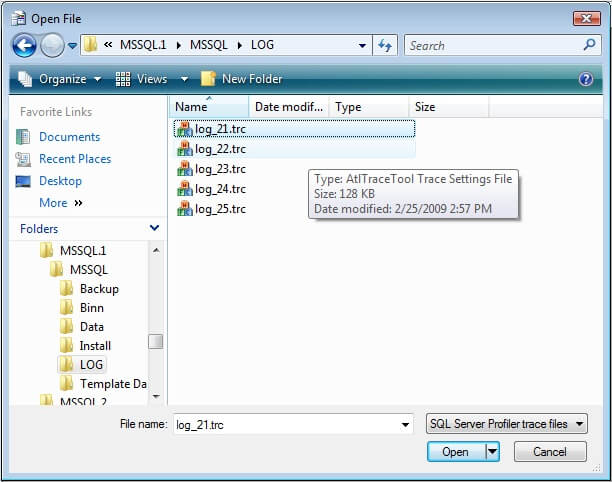Image resolution: width=612 pixels, height=482 pixels.
Task: Open File name history dropdown arrow
Action: pyautogui.click(x=406, y=425)
